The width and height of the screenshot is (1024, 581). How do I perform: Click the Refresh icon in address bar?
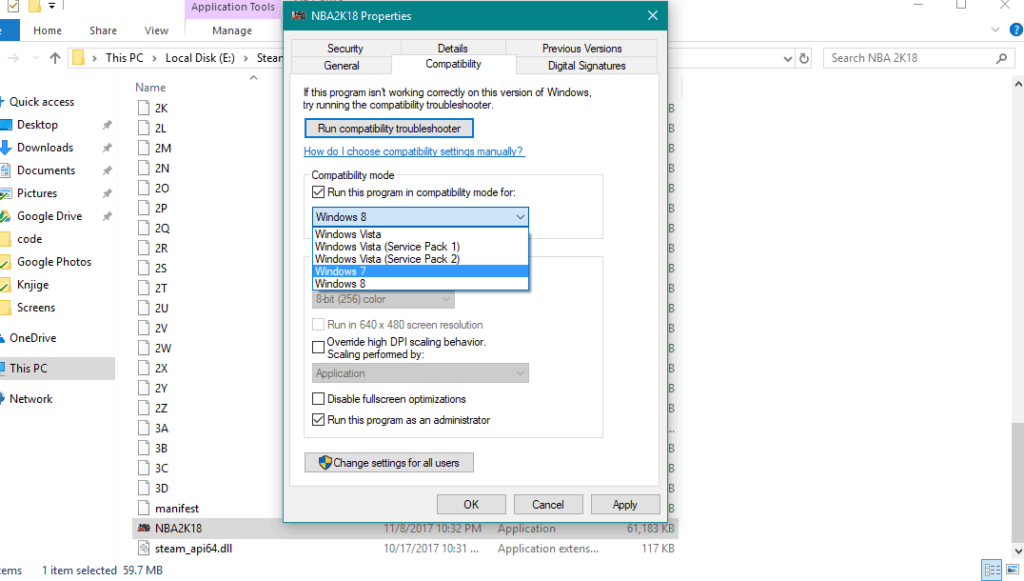point(804,58)
